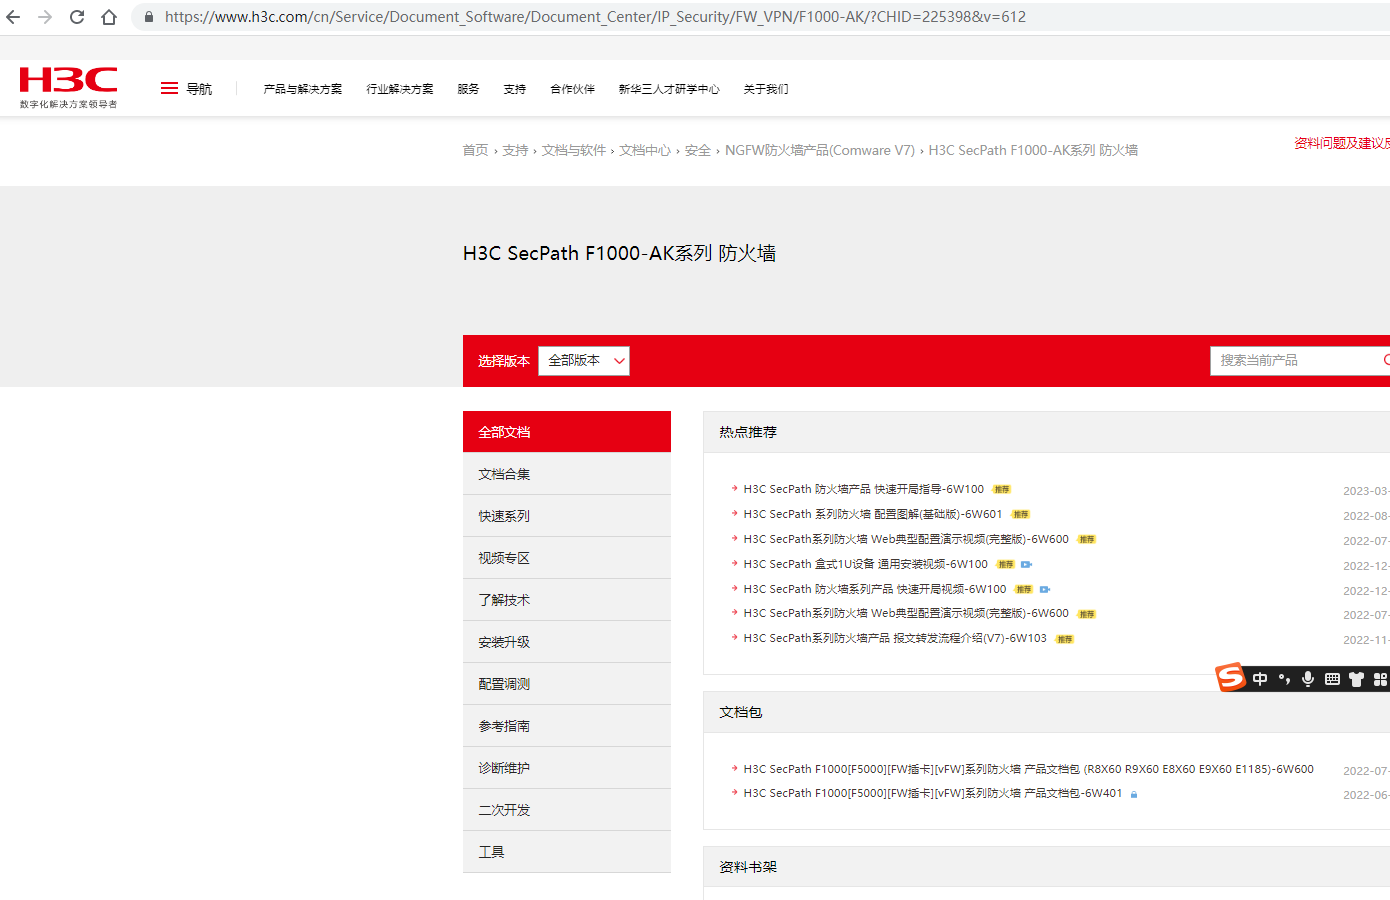This screenshot has height=900, width=1390.
Task: Click the 文档包 section heading
Action: [x=741, y=712]
